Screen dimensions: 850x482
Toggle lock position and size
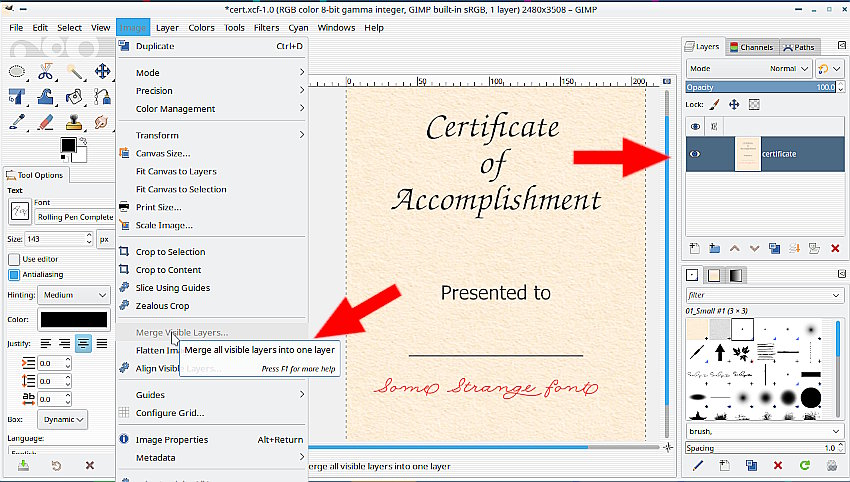pos(734,104)
